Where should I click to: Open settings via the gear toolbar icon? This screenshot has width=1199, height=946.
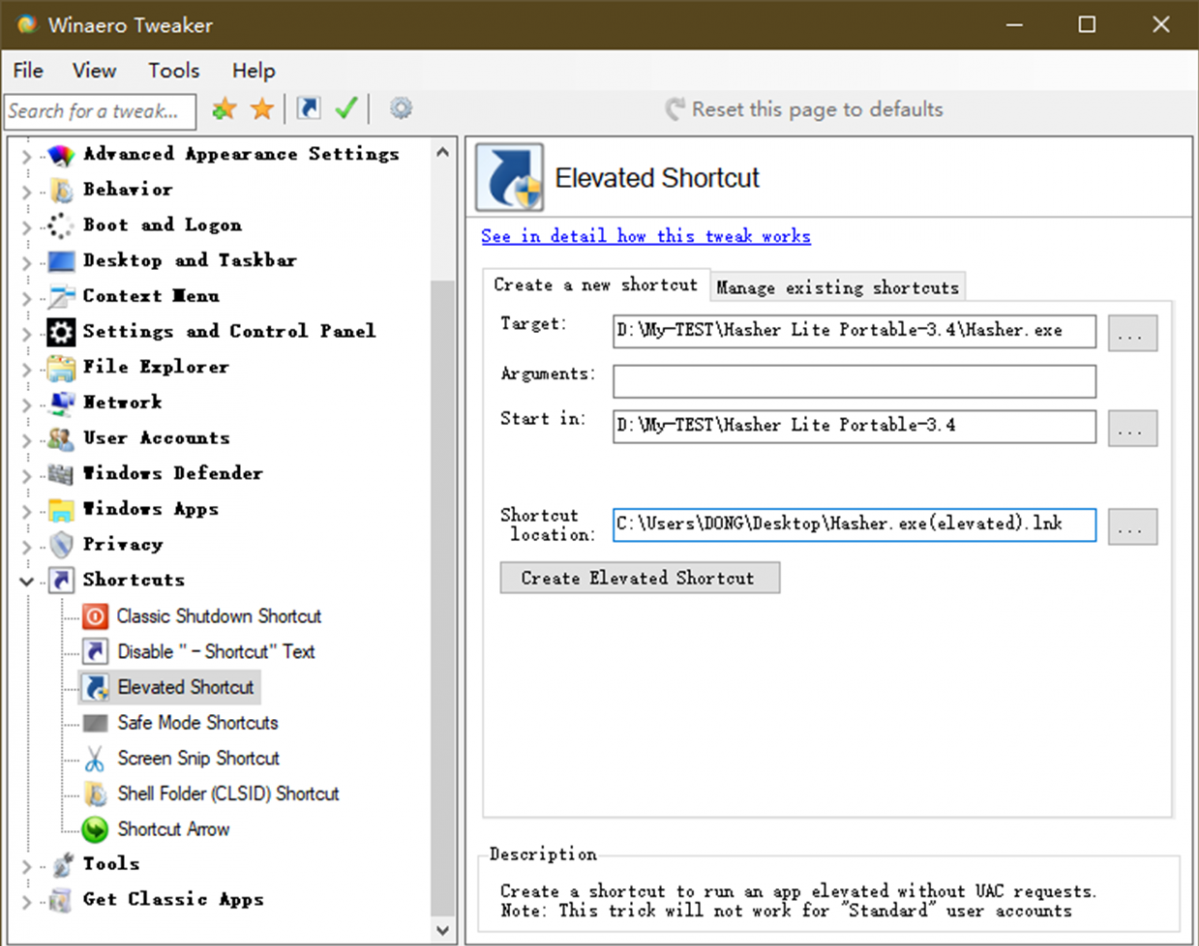click(x=401, y=108)
